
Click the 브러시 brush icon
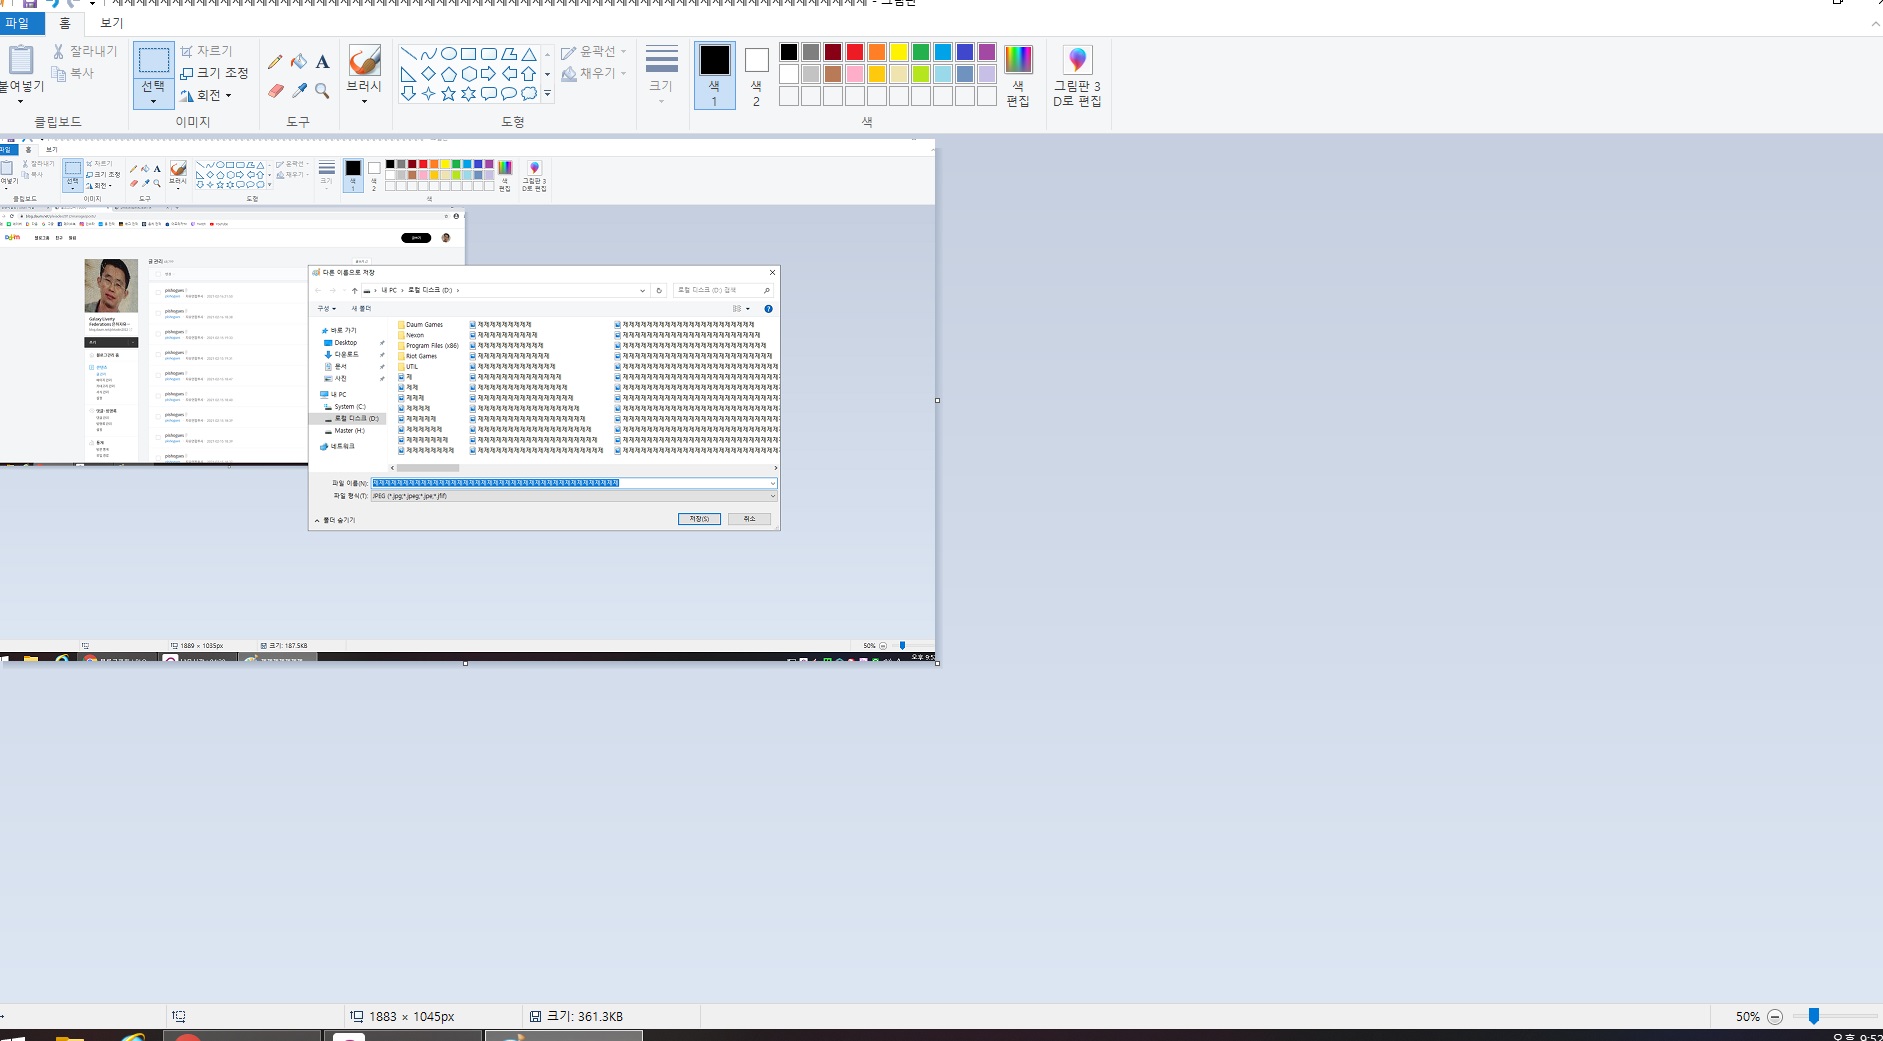[x=364, y=60]
